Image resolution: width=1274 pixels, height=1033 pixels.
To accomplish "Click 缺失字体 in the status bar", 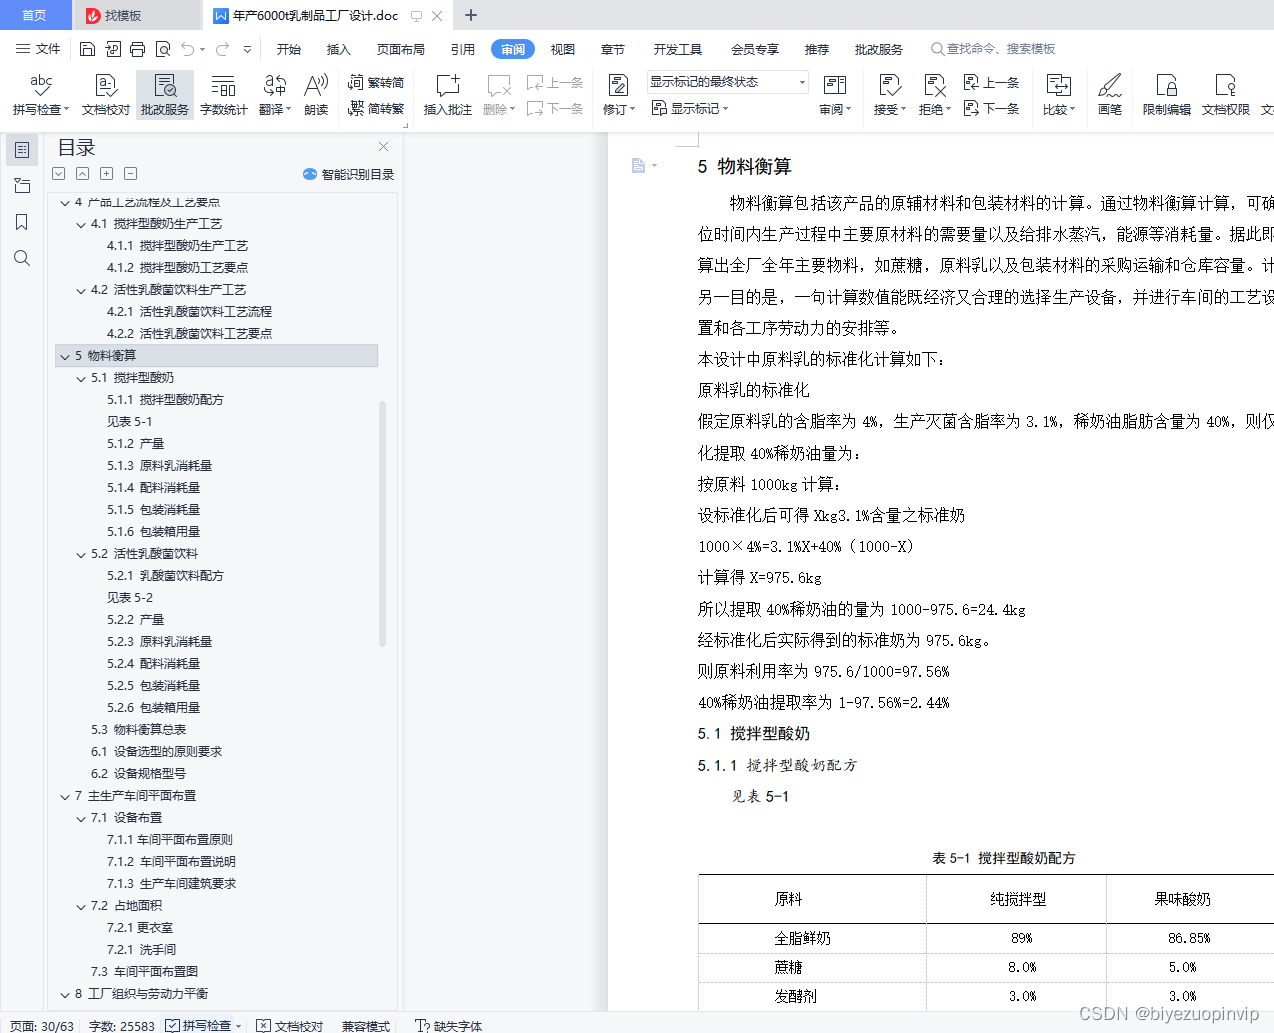I will [449, 1025].
